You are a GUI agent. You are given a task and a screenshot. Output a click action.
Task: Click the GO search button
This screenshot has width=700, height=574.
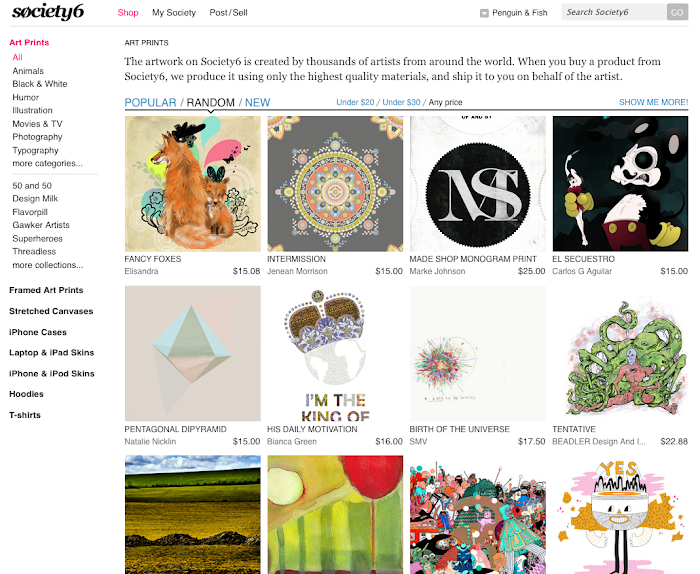coord(677,12)
